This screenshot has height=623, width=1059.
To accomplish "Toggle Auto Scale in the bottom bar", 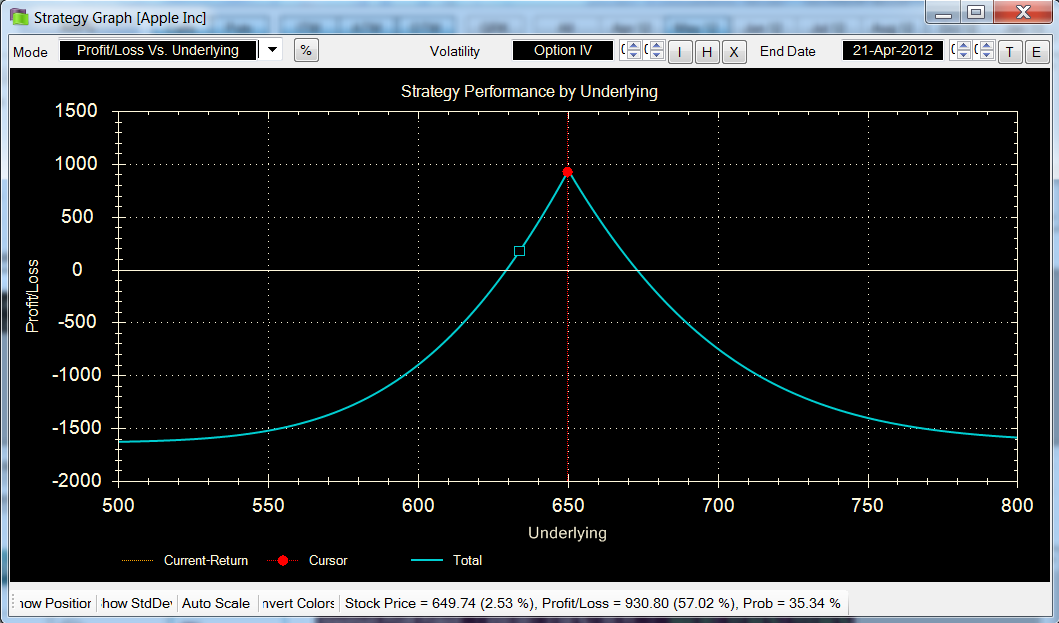I will [216, 603].
